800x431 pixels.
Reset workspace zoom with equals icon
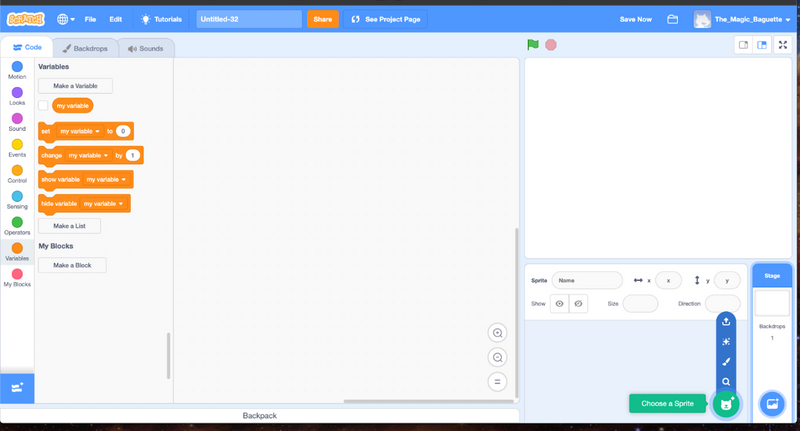[x=497, y=381]
